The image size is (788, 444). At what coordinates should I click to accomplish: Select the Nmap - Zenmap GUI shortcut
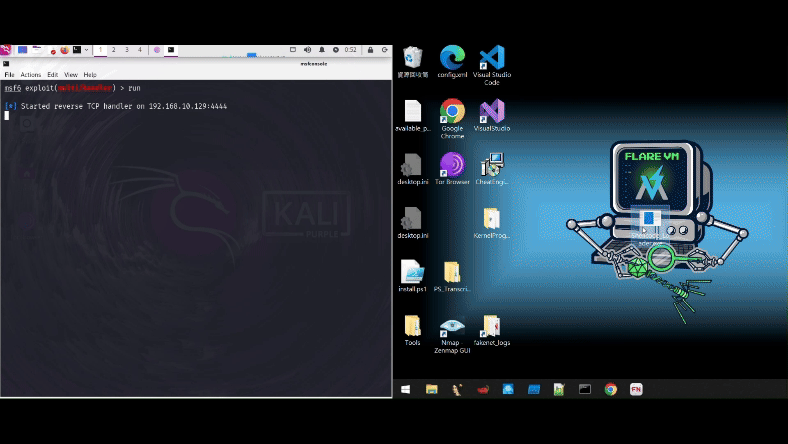[x=452, y=335]
